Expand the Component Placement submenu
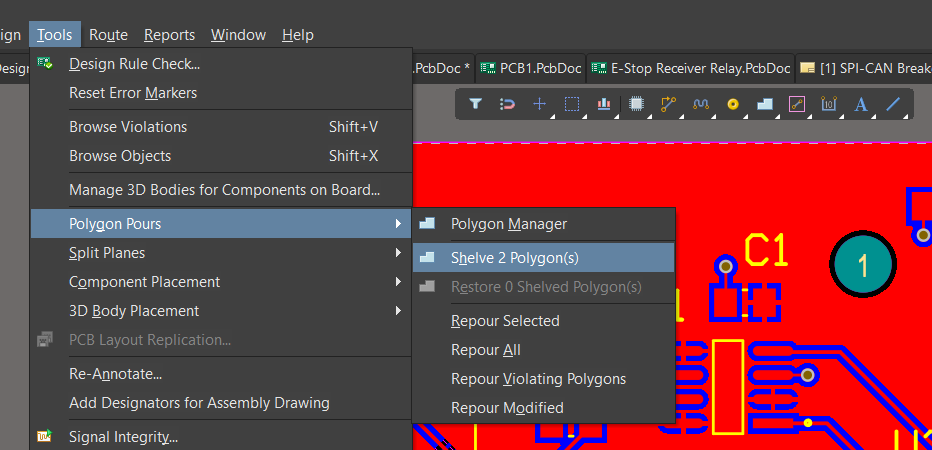This screenshot has height=450, width=932. click(x=221, y=282)
